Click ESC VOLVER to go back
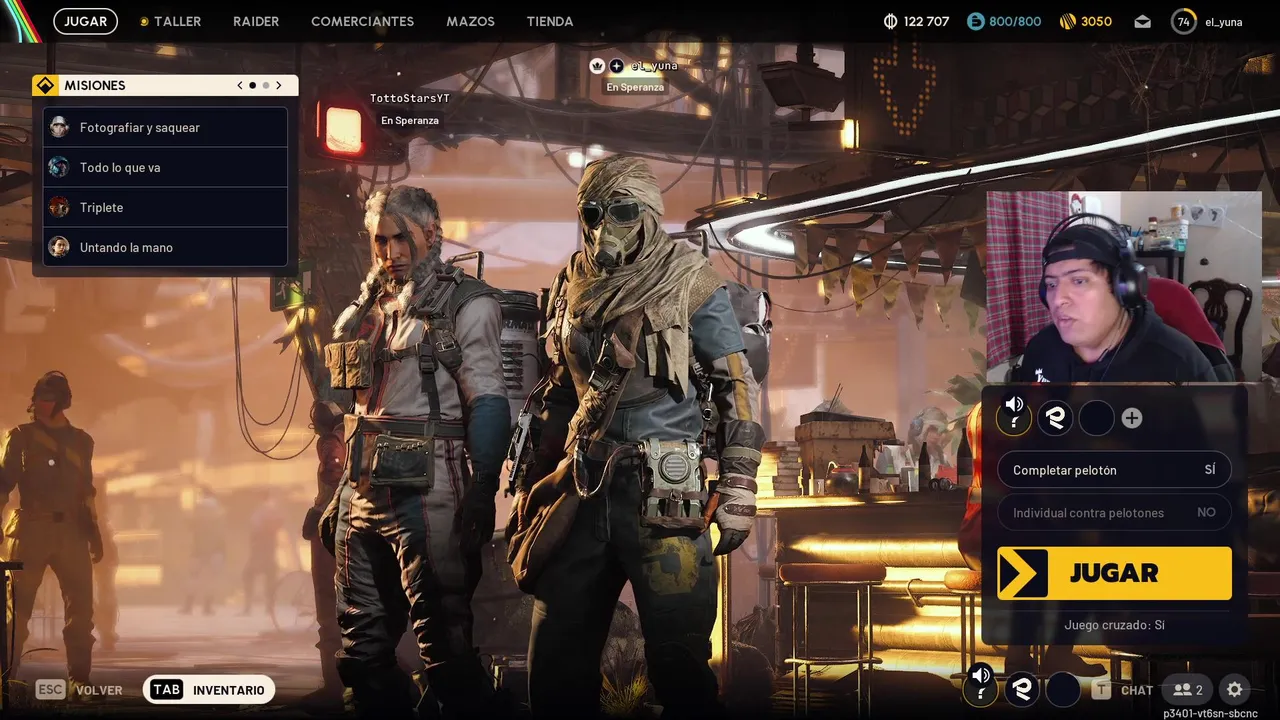Viewport: 1280px width, 720px height. (79, 690)
